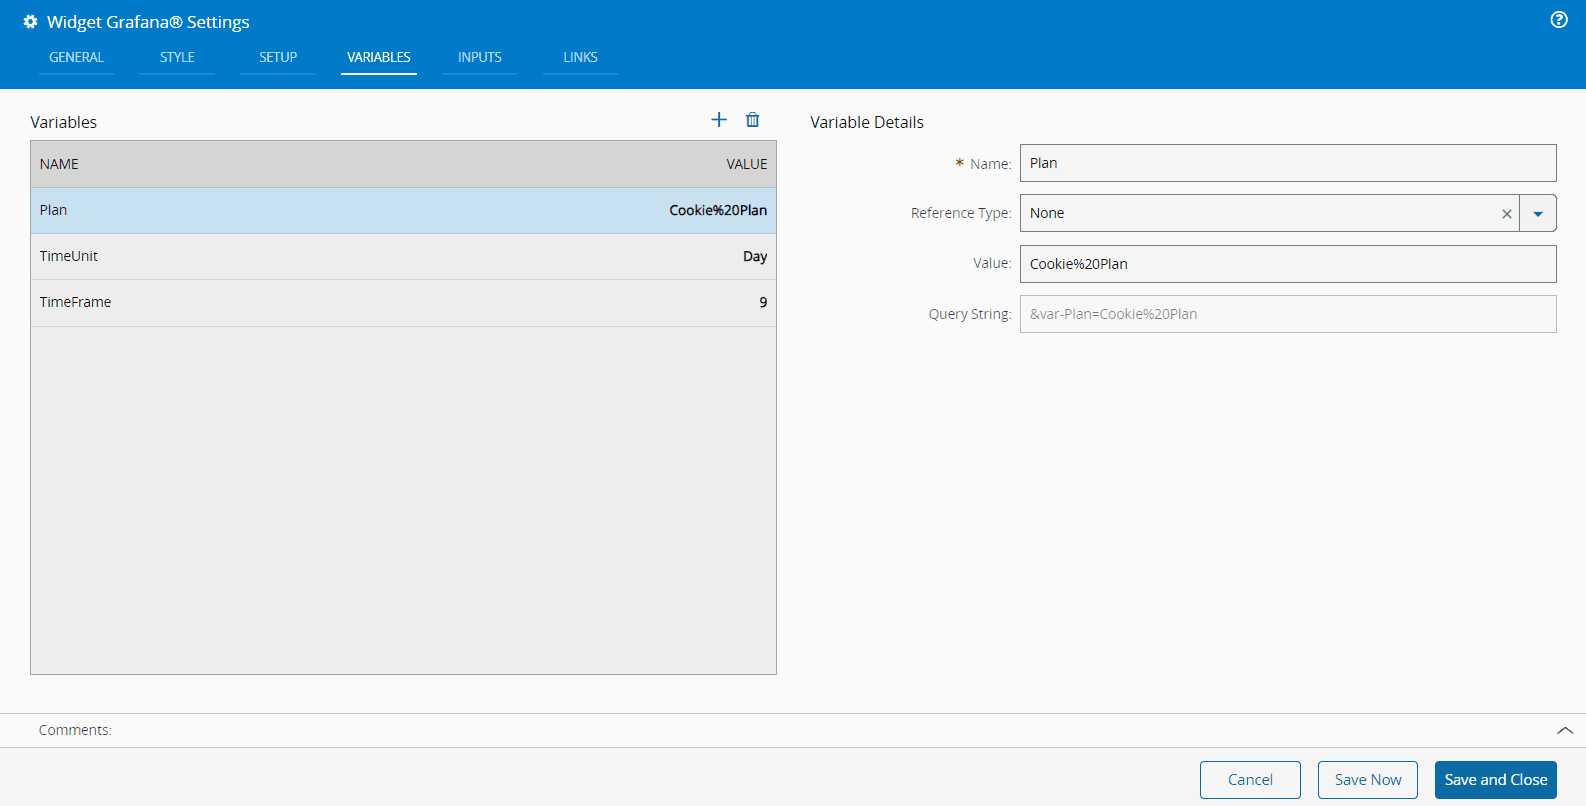This screenshot has width=1586, height=806.
Task: Select the TimeFrame variable row
Action: (403, 303)
